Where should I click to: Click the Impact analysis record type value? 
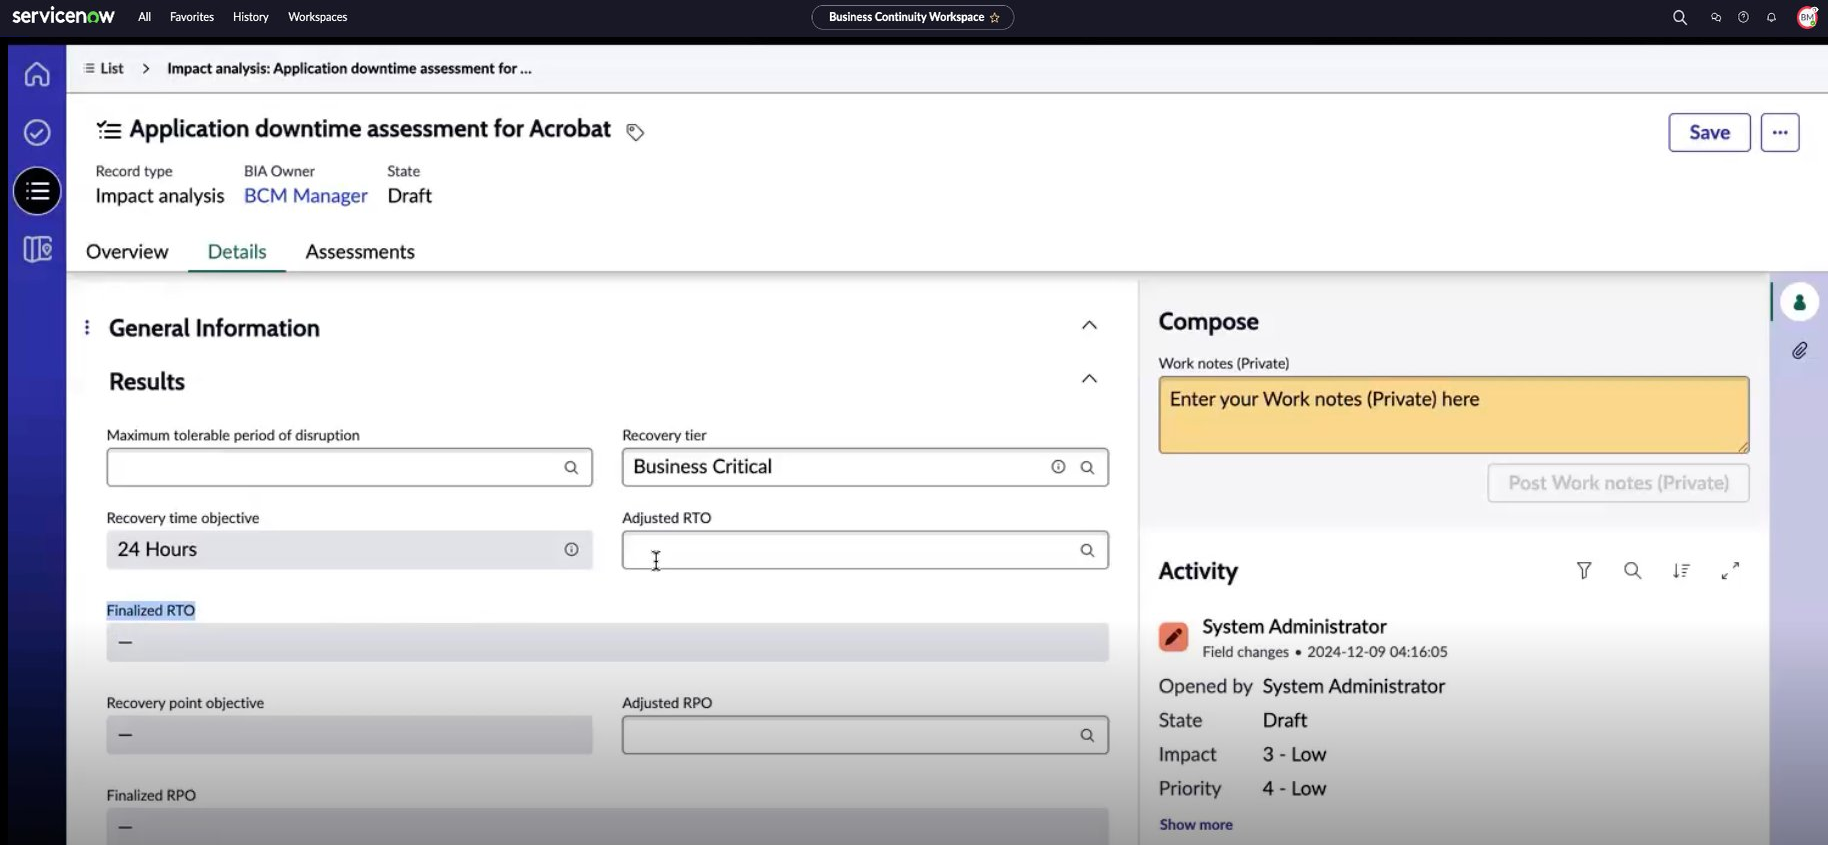[160, 196]
